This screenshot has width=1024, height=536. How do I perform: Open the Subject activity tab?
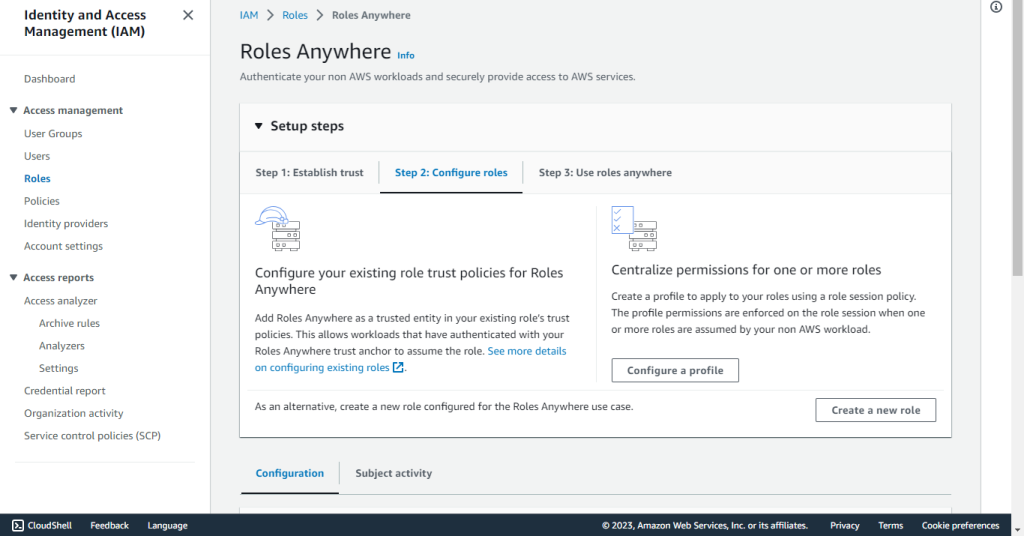(x=393, y=473)
